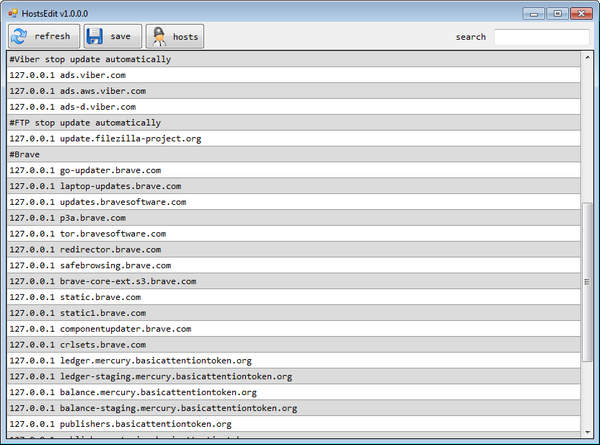600x445 pixels.
Task: Select the 'tor.bravesoftware.com' row
Action: point(293,234)
